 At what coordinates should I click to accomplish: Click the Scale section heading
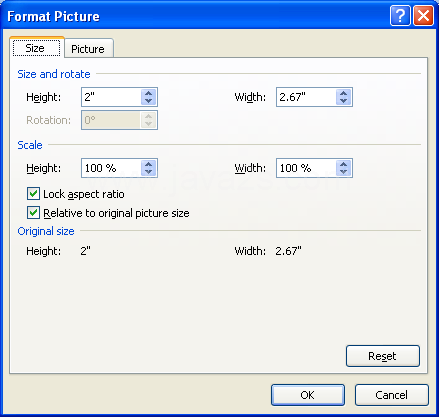(x=30, y=145)
